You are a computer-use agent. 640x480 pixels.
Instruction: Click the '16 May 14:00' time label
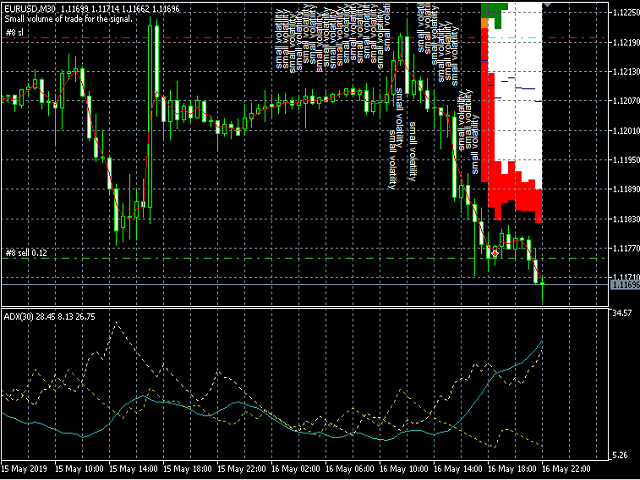click(x=458, y=469)
